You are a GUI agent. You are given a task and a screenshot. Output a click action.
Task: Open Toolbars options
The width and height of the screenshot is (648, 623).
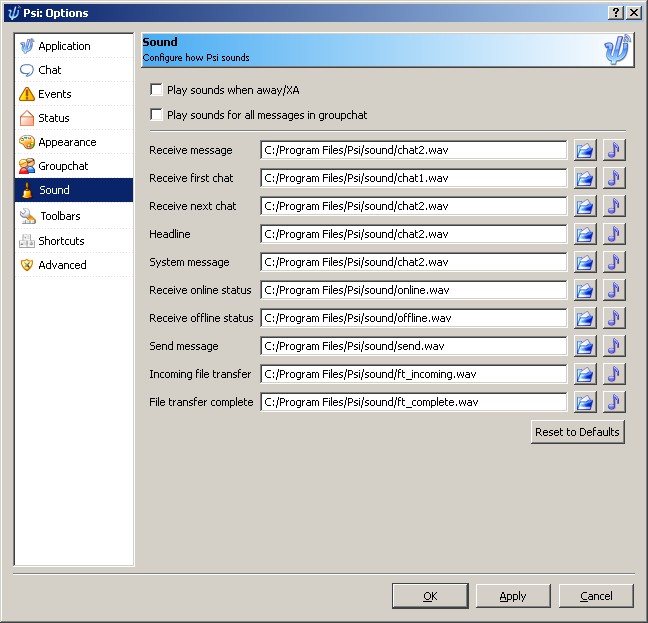coord(74,216)
